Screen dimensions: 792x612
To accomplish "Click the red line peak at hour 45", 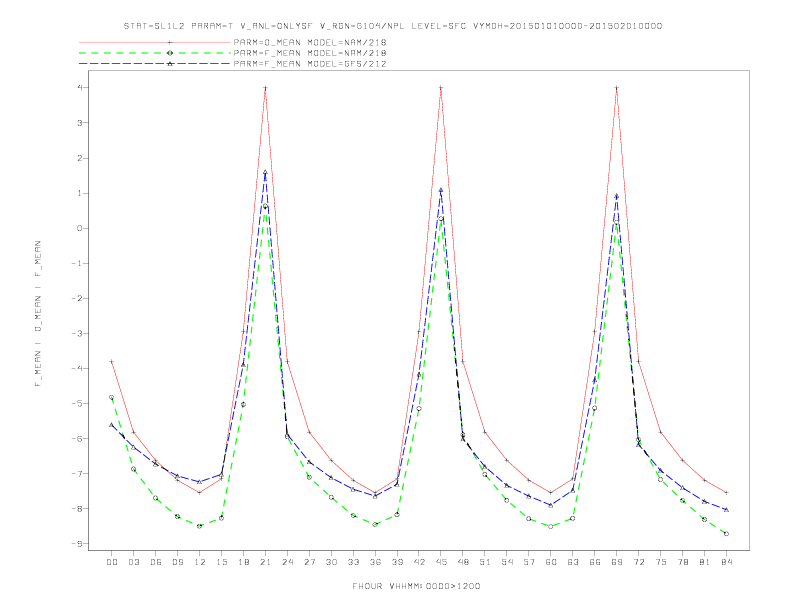I will point(441,88).
